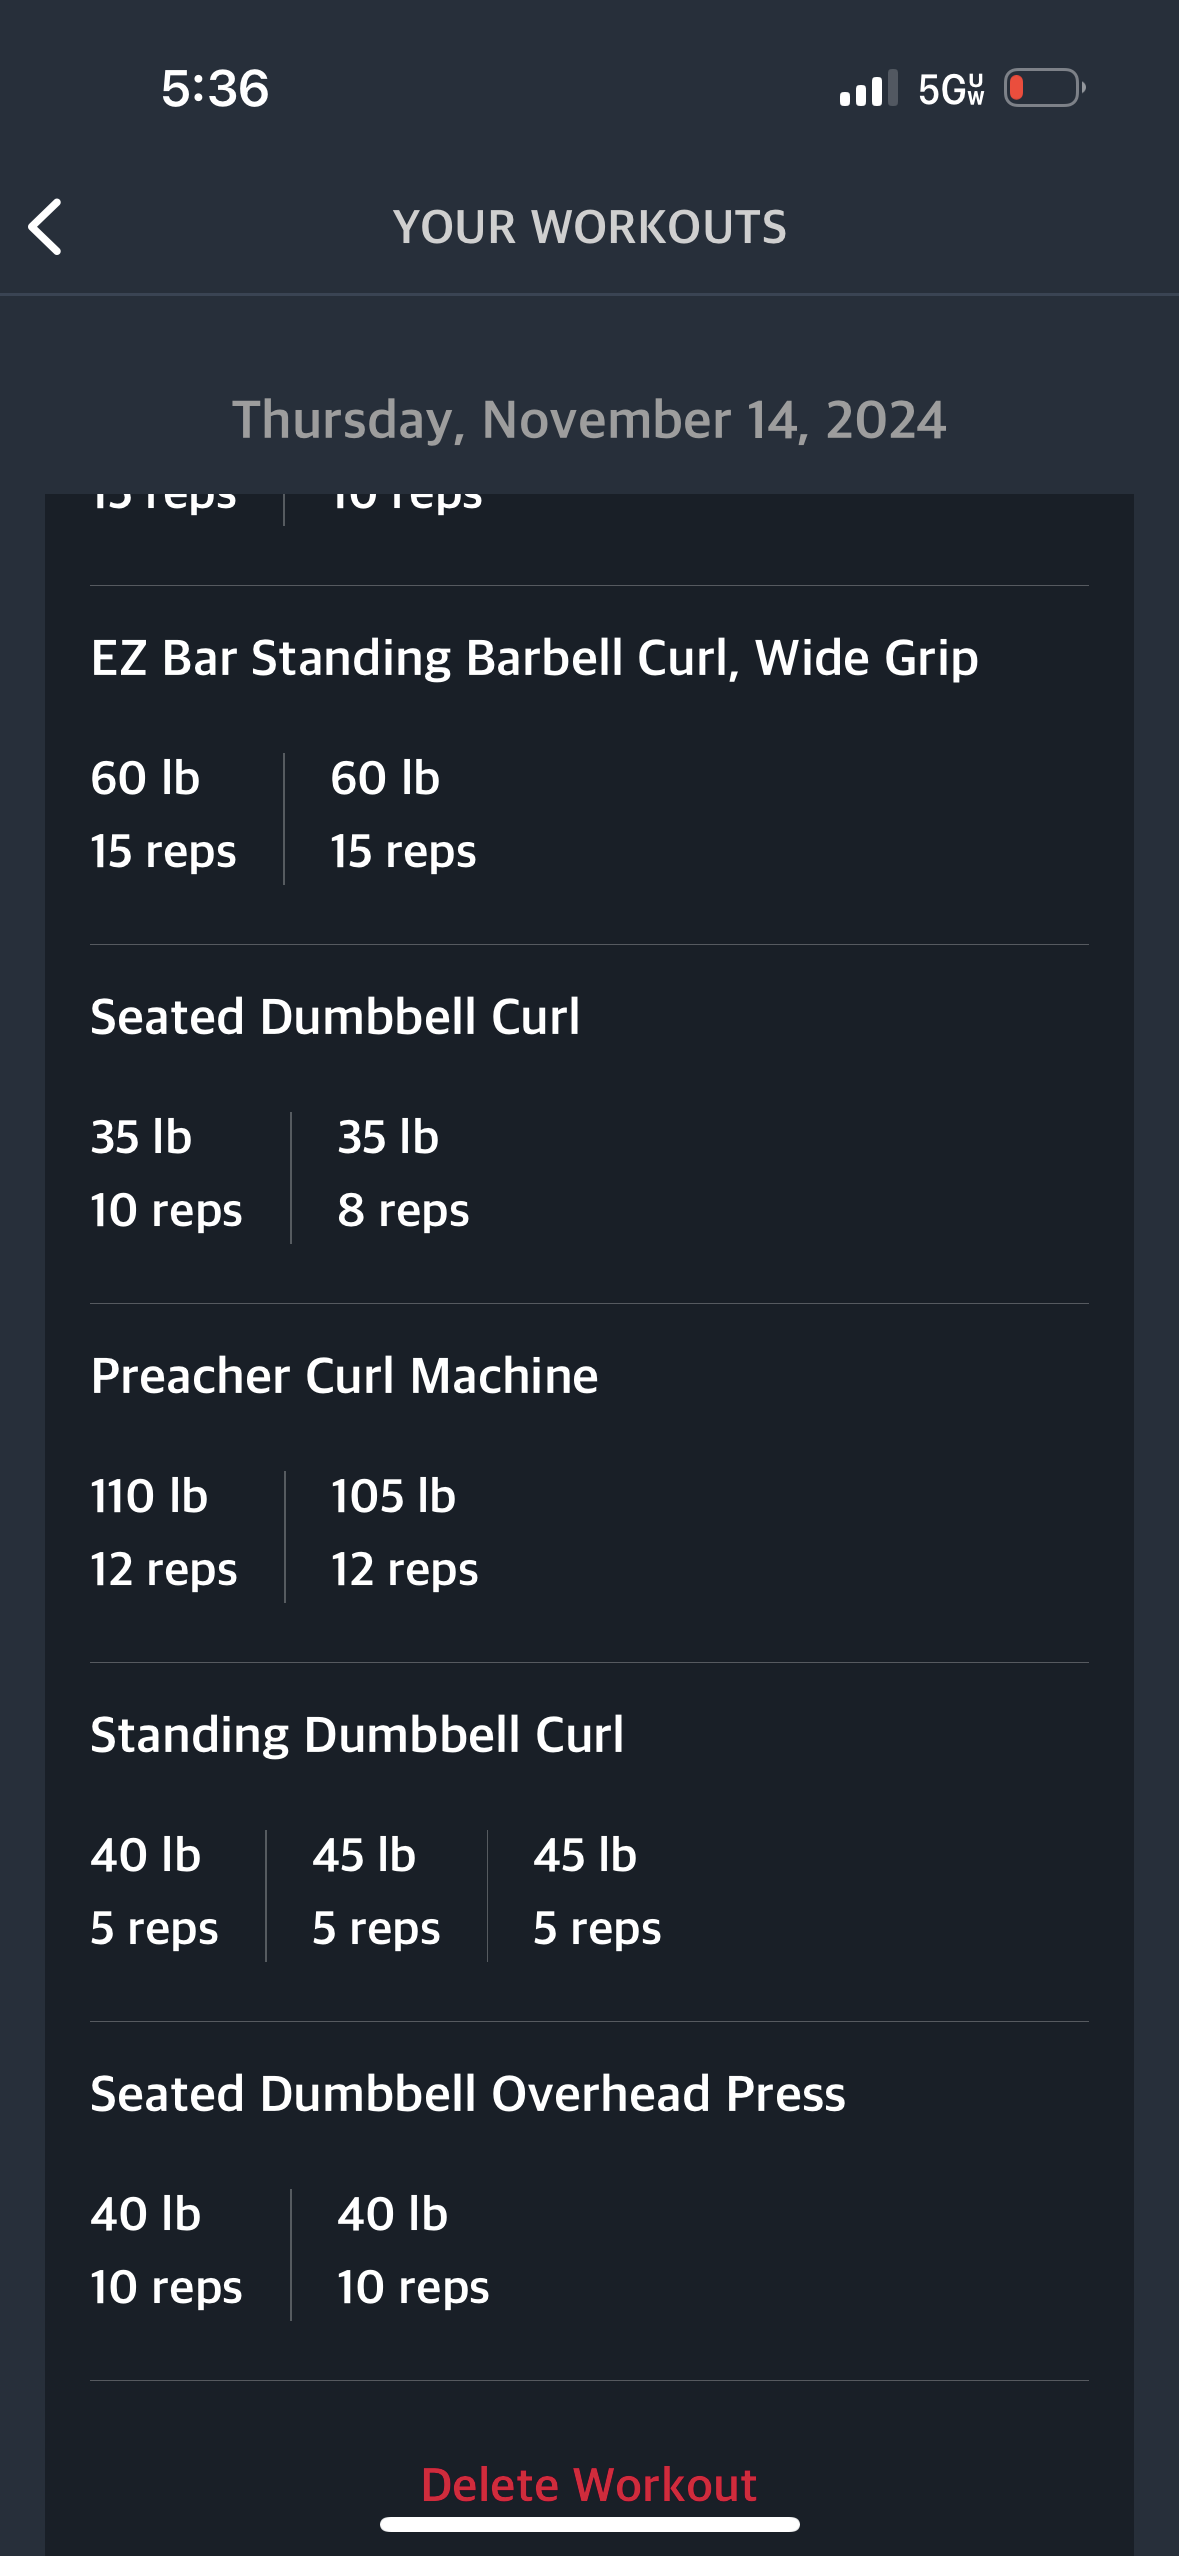Tap the home indicator bar
This screenshot has width=1179, height=2556.
[x=589, y=2525]
